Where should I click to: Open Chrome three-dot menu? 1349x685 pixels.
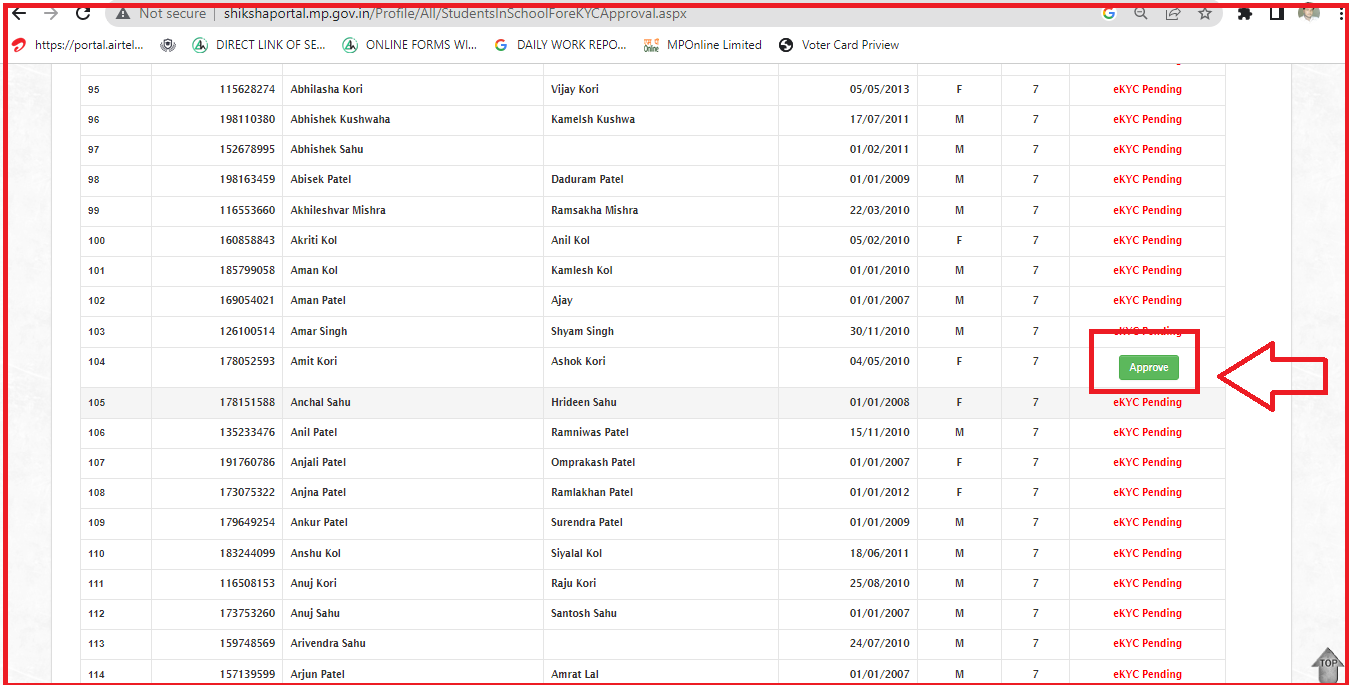1340,14
